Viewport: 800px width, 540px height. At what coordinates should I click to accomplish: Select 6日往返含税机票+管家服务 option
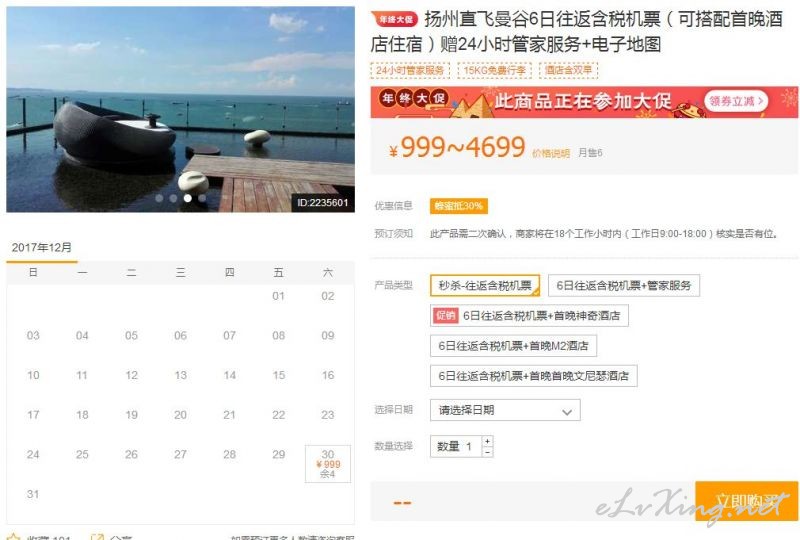(623, 285)
